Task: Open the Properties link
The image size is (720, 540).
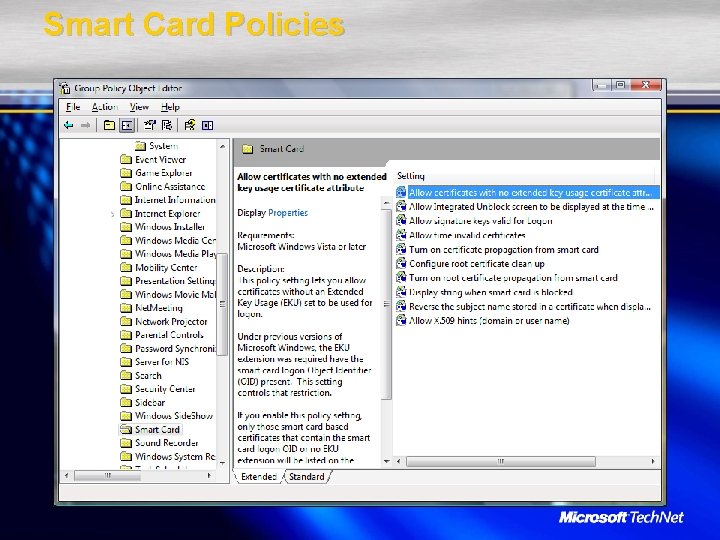Action: [288, 213]
